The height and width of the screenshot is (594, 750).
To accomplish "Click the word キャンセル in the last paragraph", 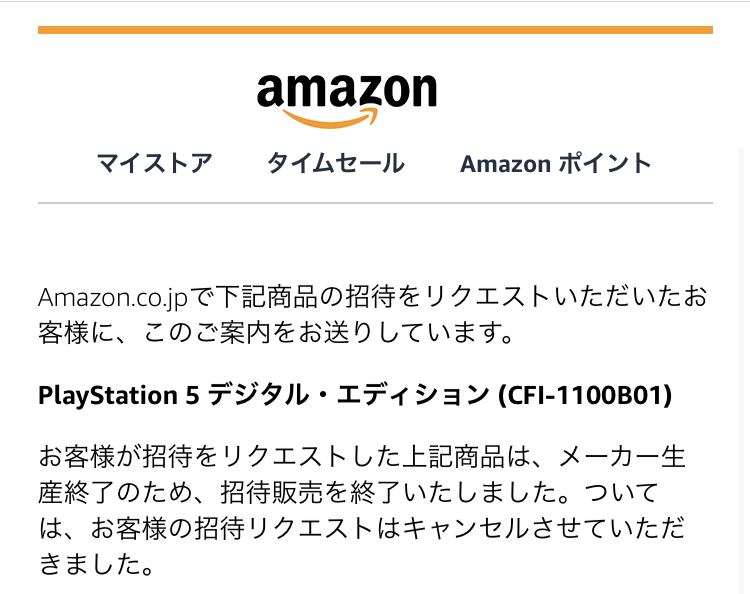I will 466,528.
